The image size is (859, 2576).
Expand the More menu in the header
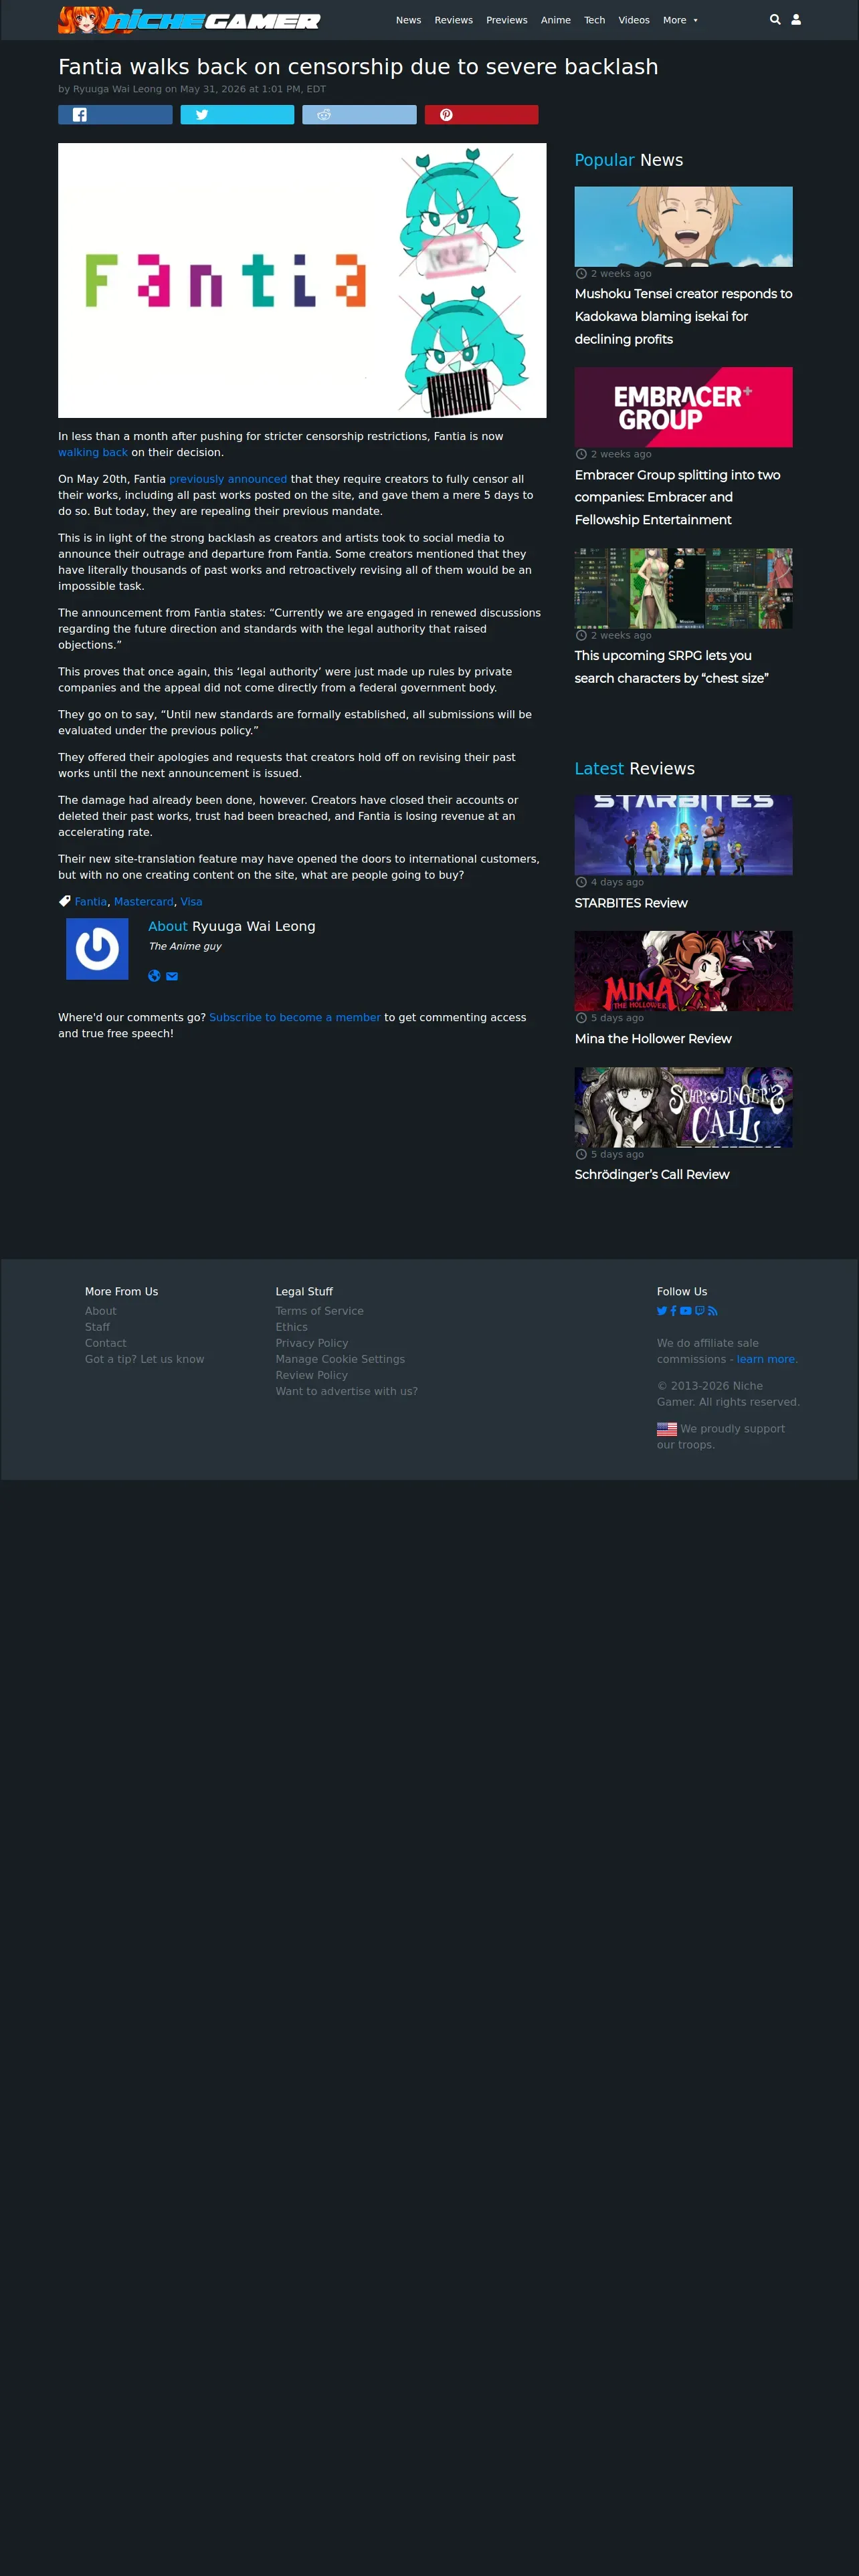(x=680, y=20)
